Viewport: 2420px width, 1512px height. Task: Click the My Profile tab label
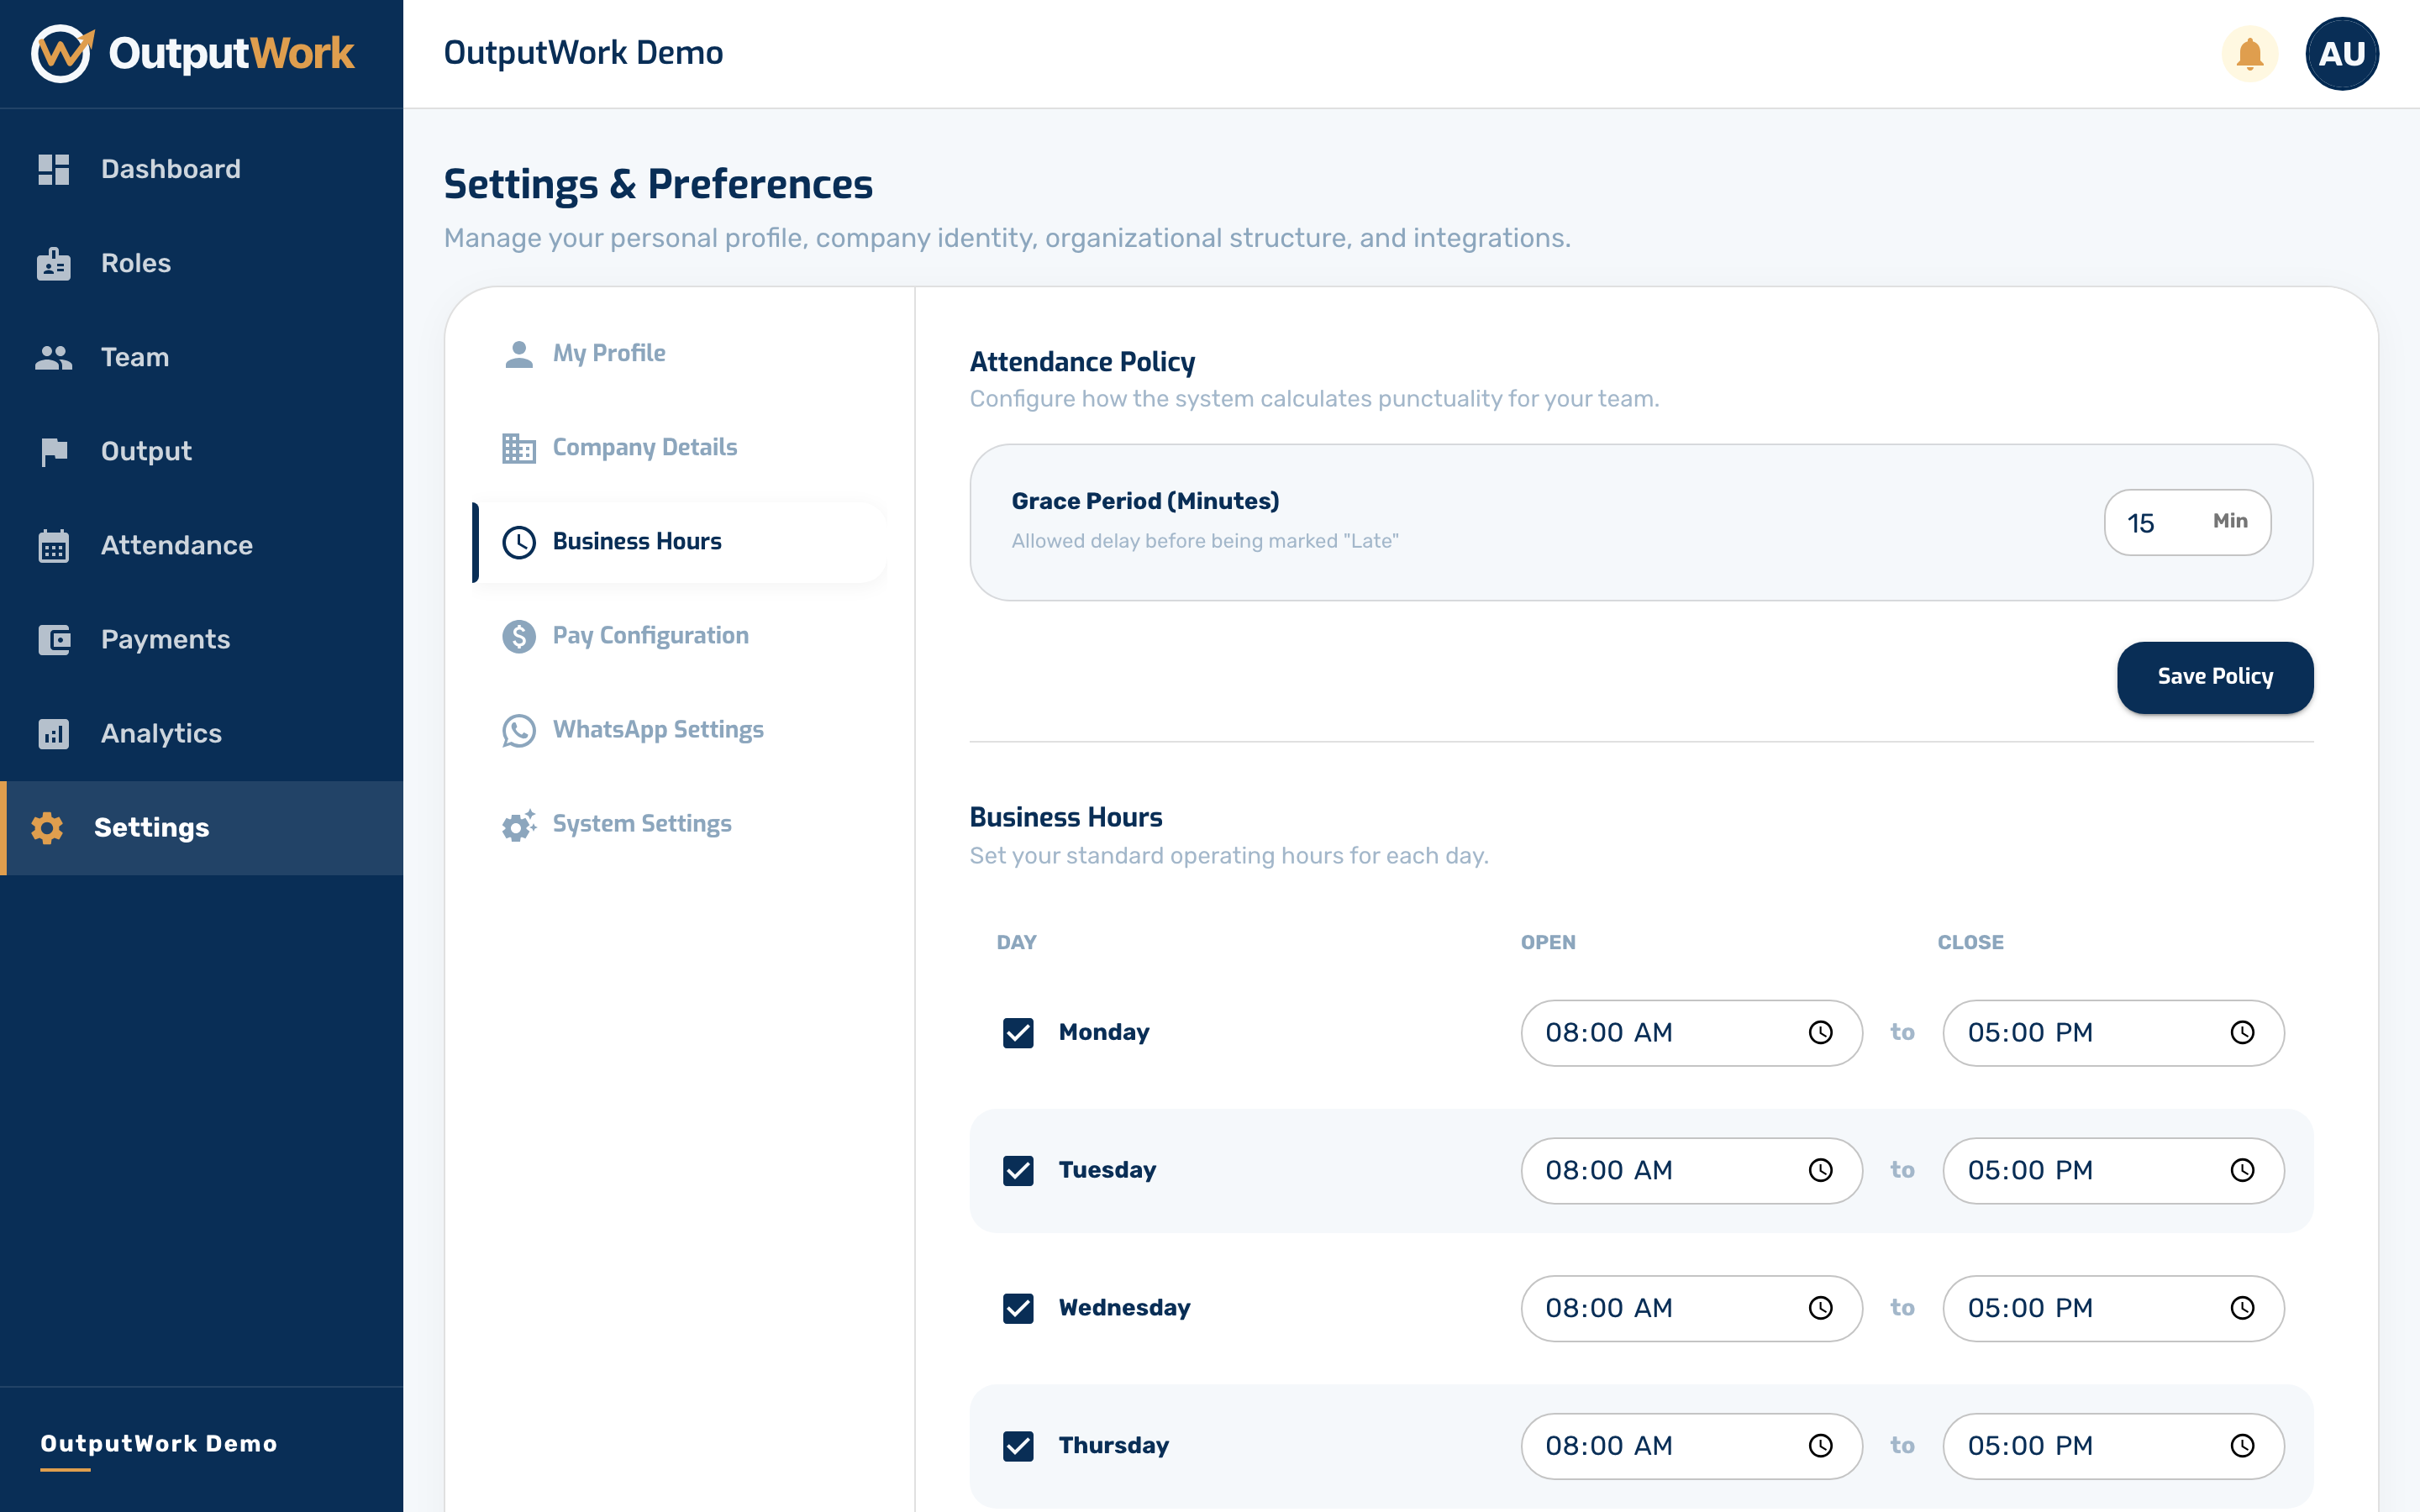609,354
